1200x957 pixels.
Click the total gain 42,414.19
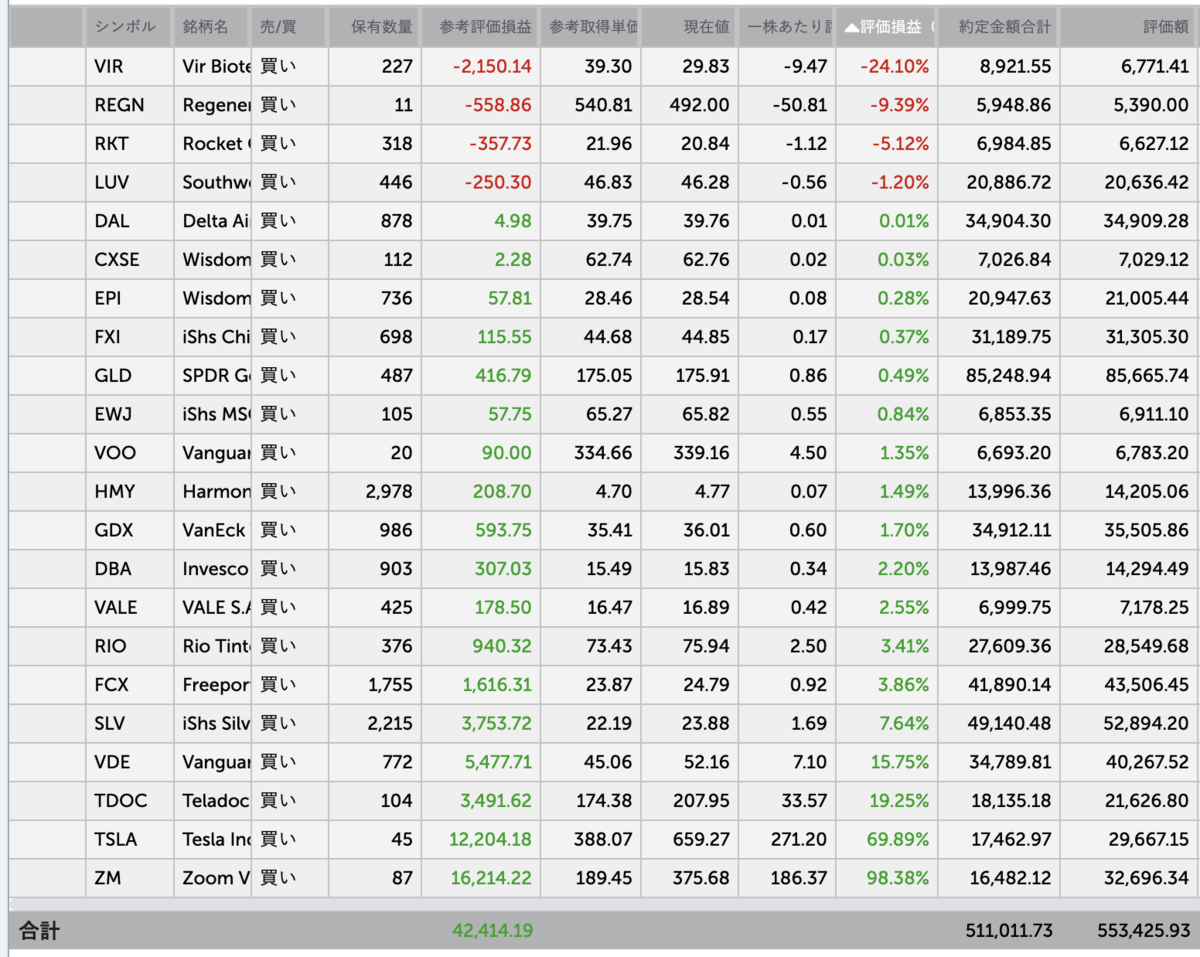[x=492, y=931]
